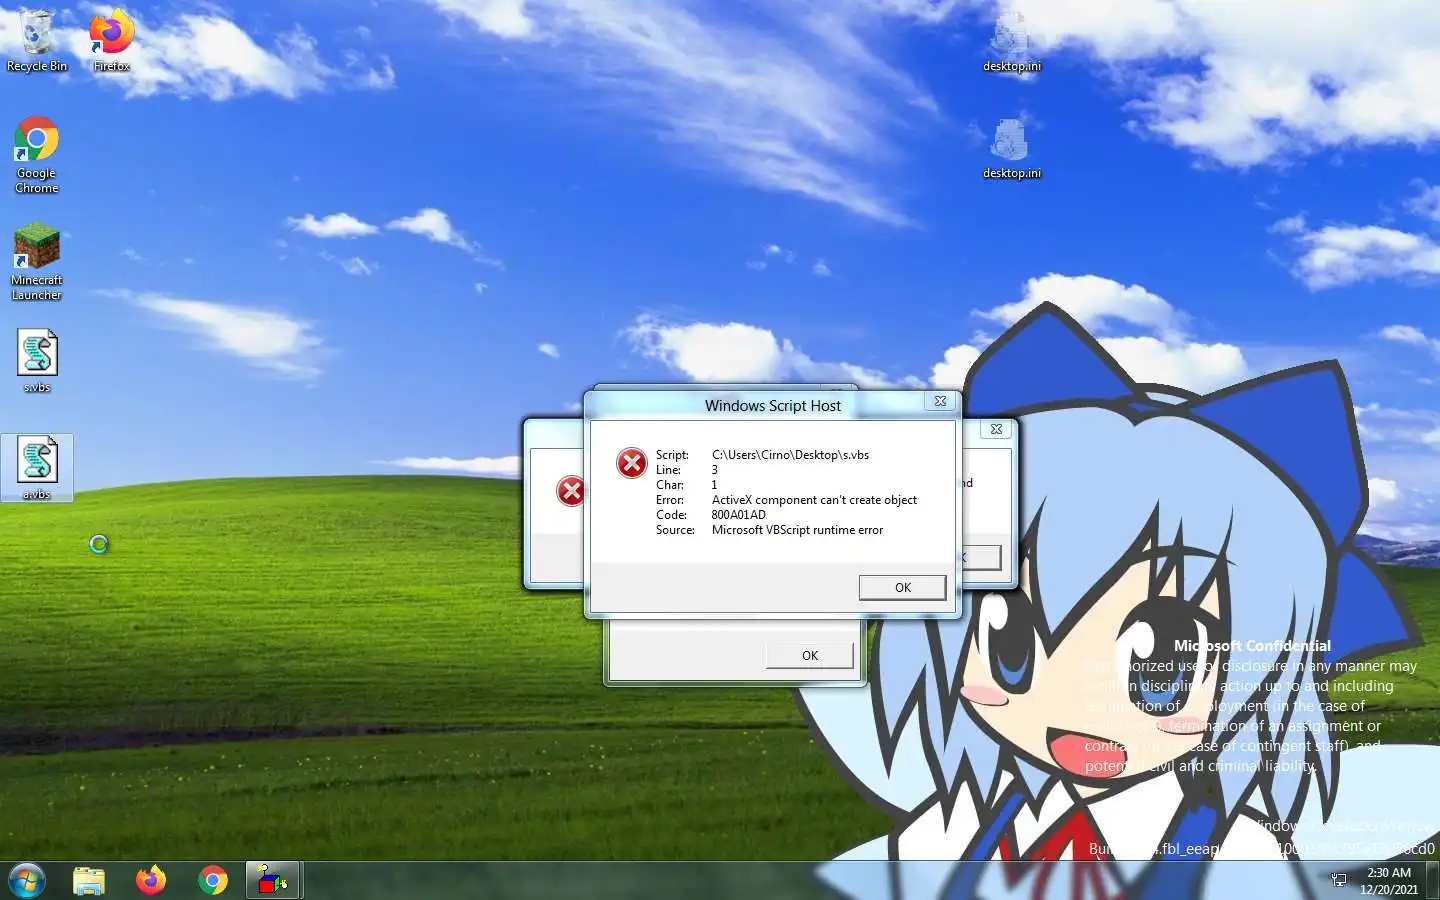Select the a.vbs script file icon

37,468
